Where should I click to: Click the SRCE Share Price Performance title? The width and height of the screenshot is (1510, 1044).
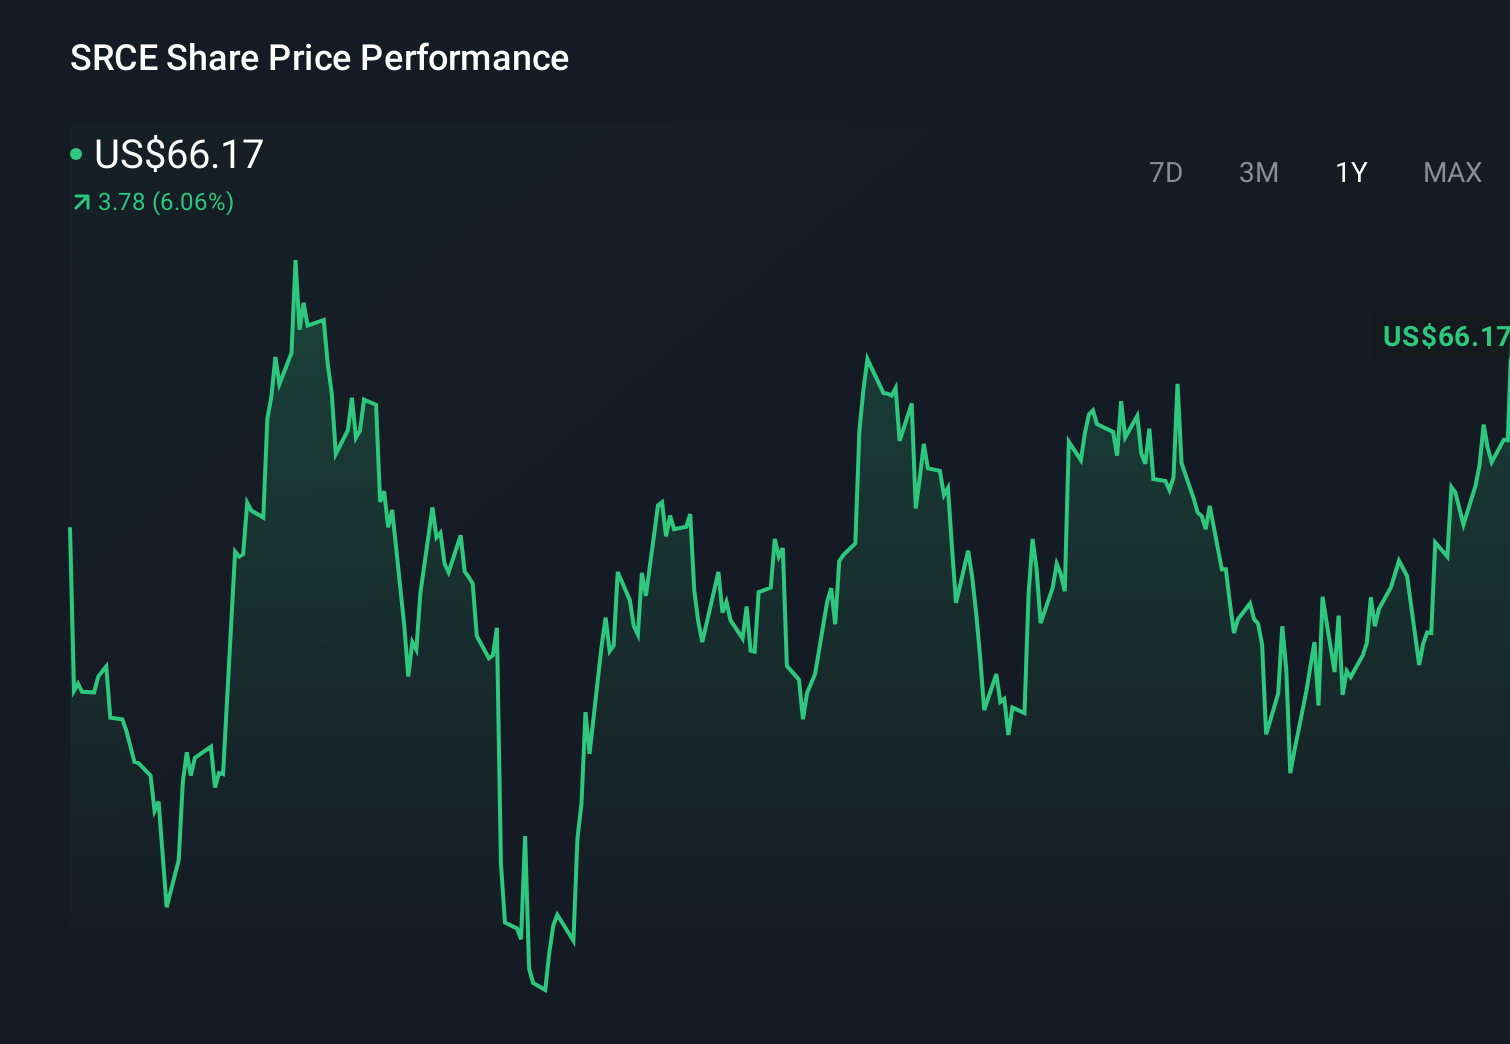(318, 58)
